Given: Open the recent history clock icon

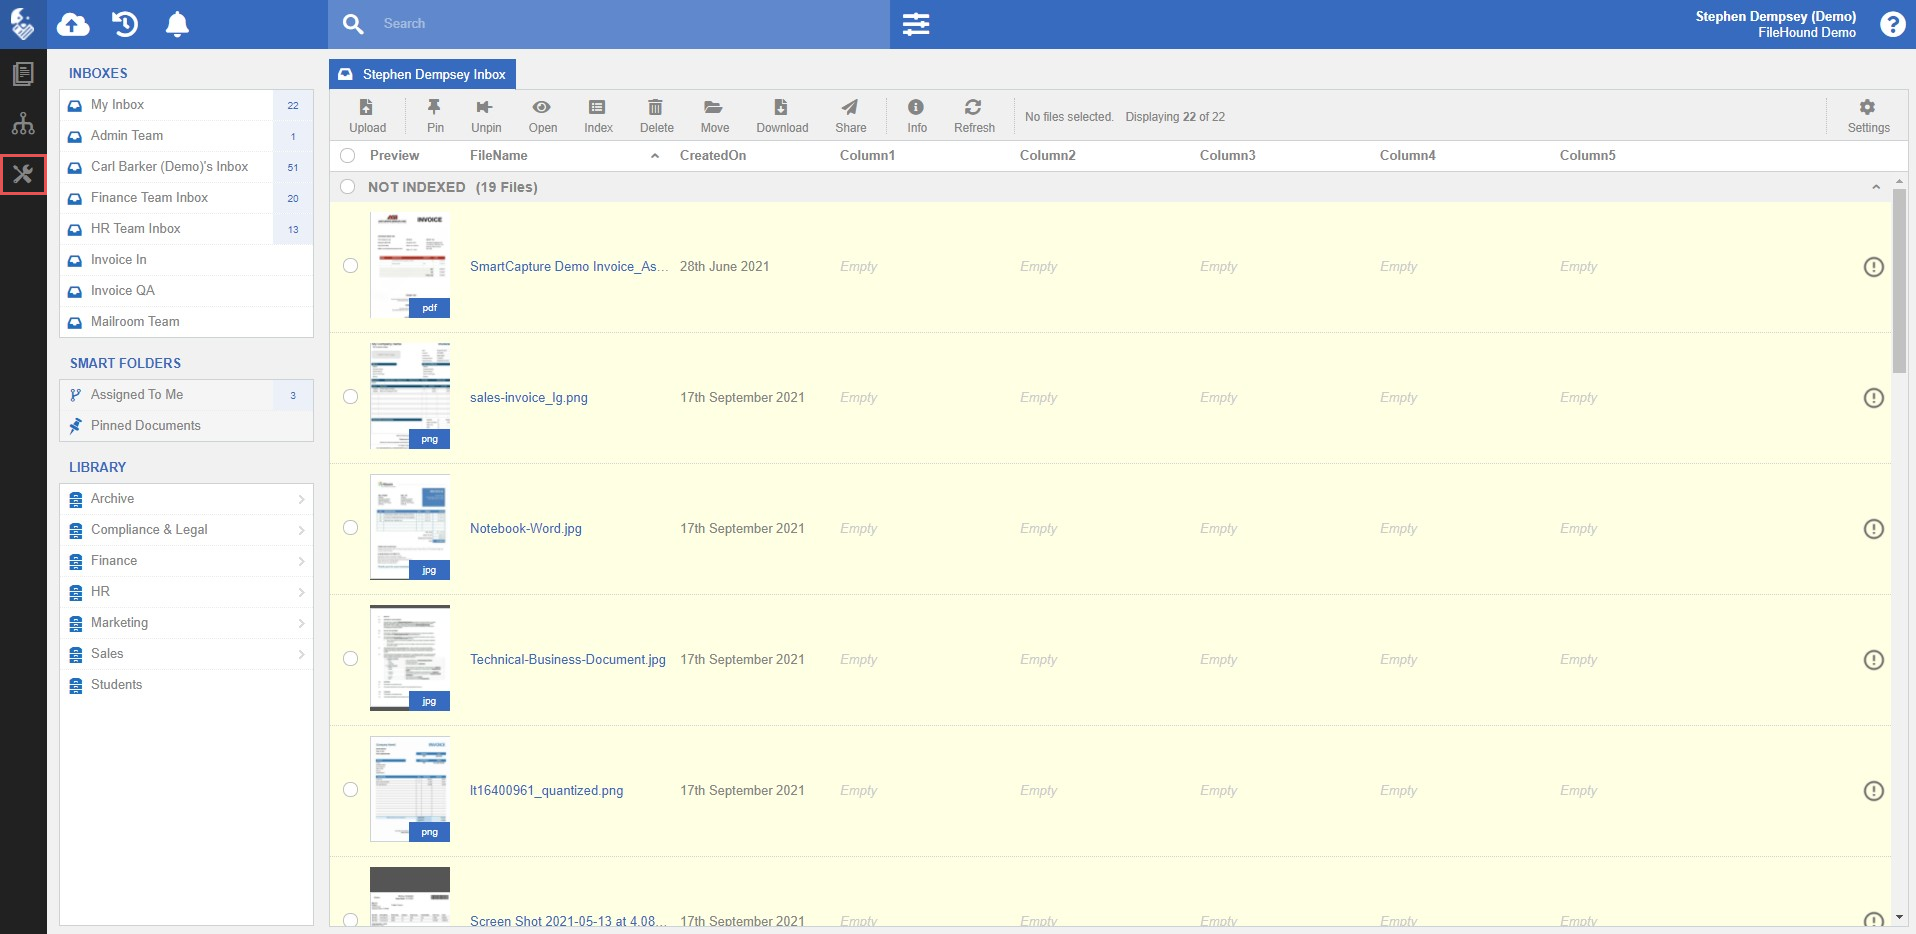Looking at the screenshot, I should click(x=125, y=24).
